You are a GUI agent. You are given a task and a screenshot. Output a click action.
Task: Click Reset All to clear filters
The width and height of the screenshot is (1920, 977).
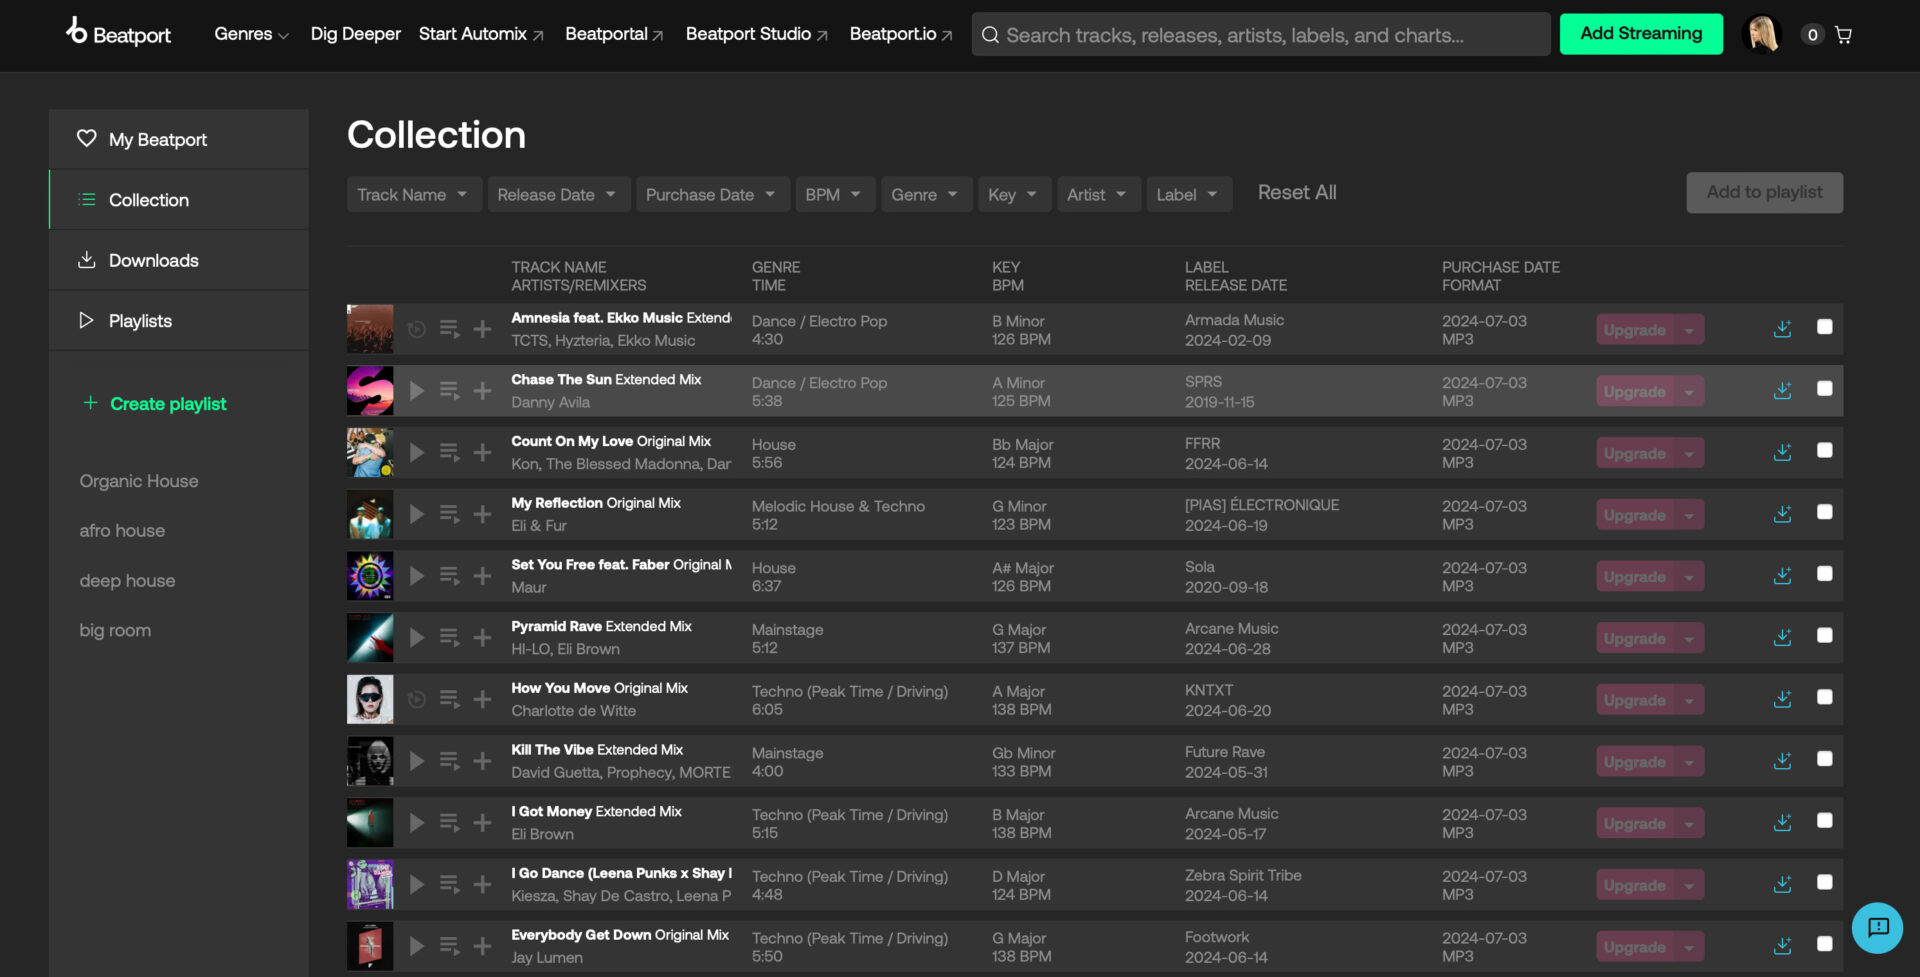click(1296, 192)
